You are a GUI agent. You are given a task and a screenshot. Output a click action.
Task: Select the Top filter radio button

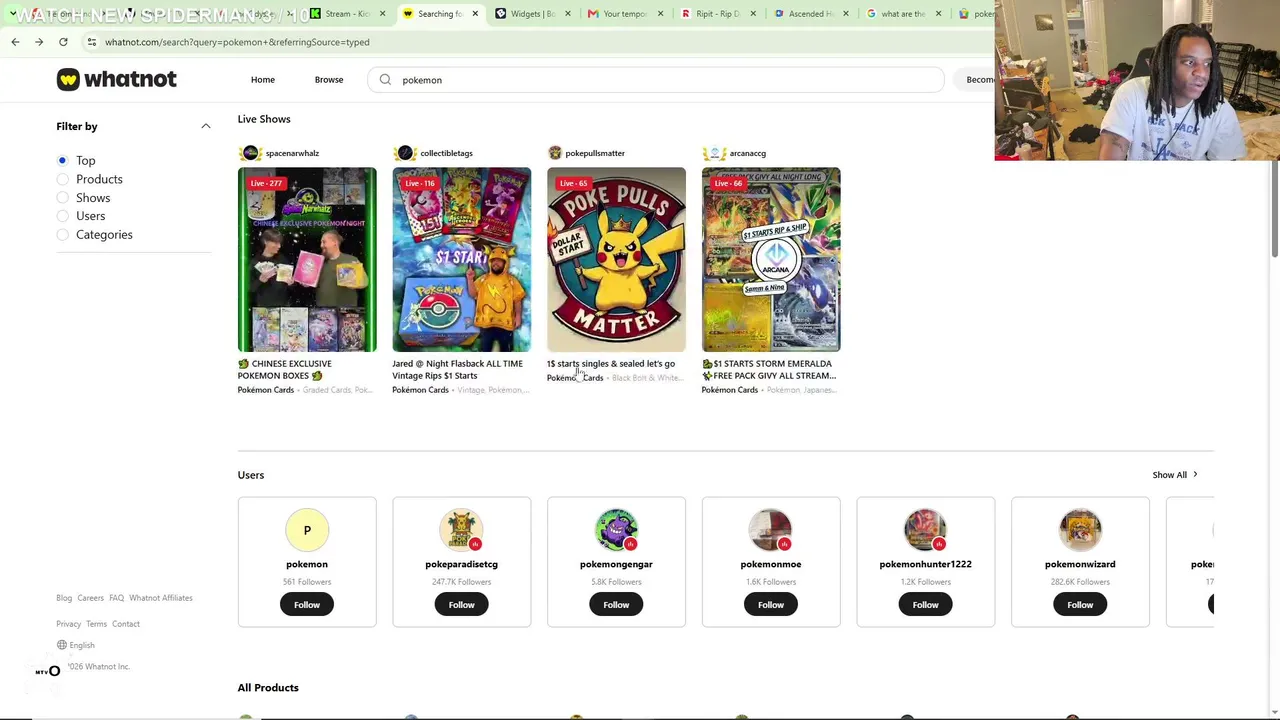[62, 160]
